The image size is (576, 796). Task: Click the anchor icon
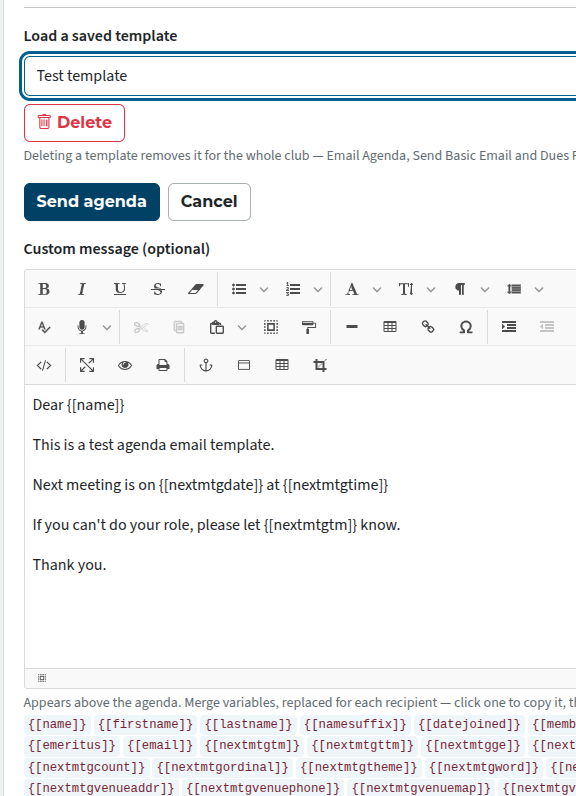pos(206,366)
